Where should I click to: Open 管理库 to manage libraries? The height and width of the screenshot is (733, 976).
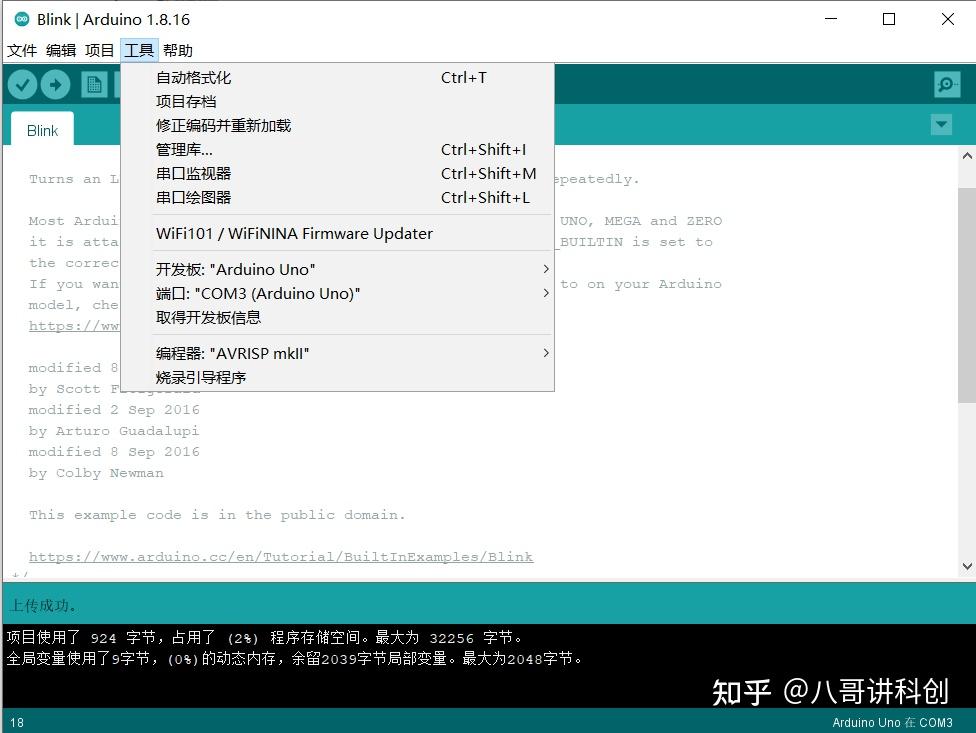coord(184,149)
